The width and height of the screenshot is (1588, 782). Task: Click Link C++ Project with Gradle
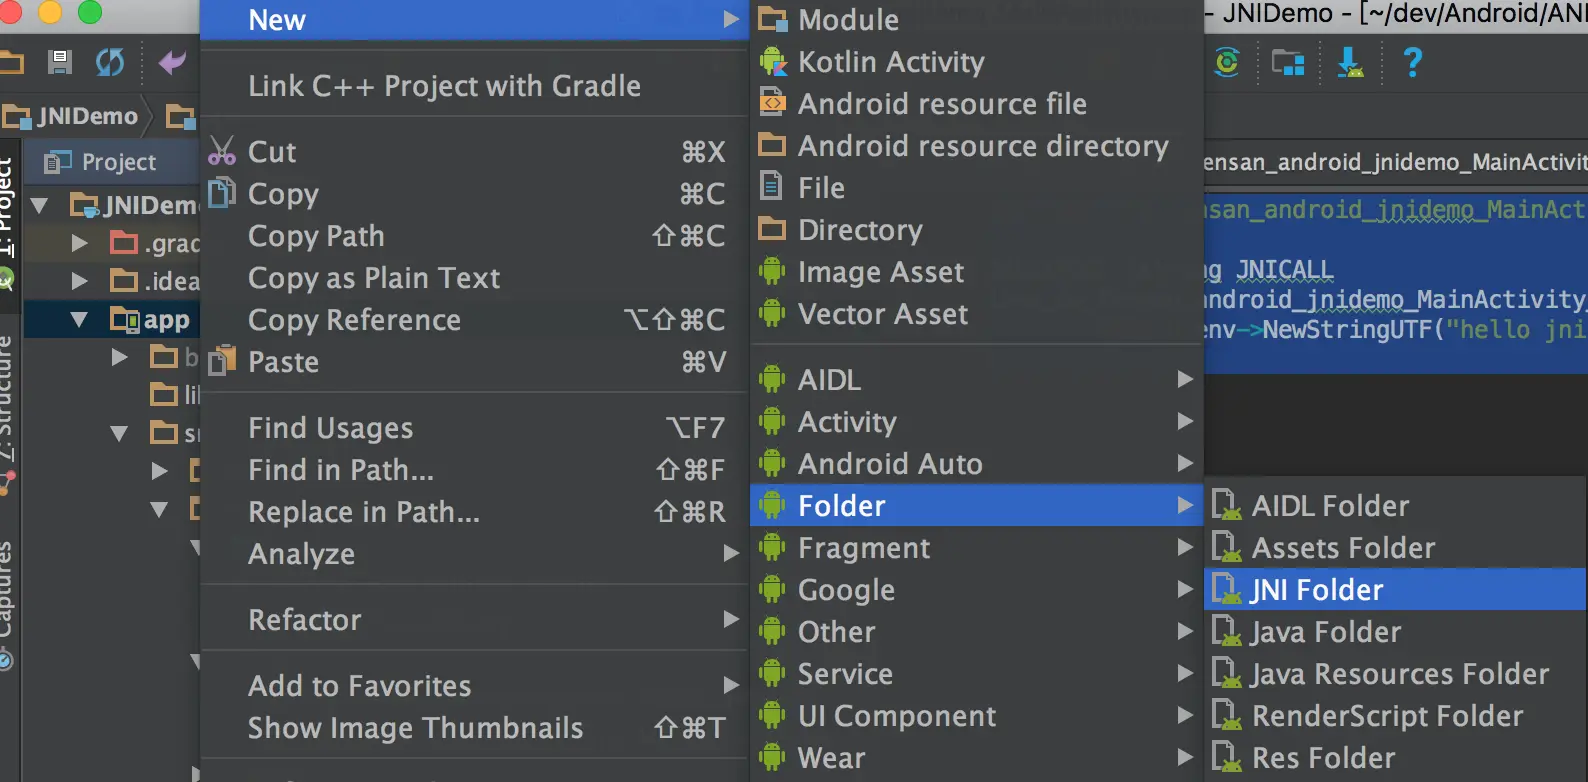(x=444, y=86)
